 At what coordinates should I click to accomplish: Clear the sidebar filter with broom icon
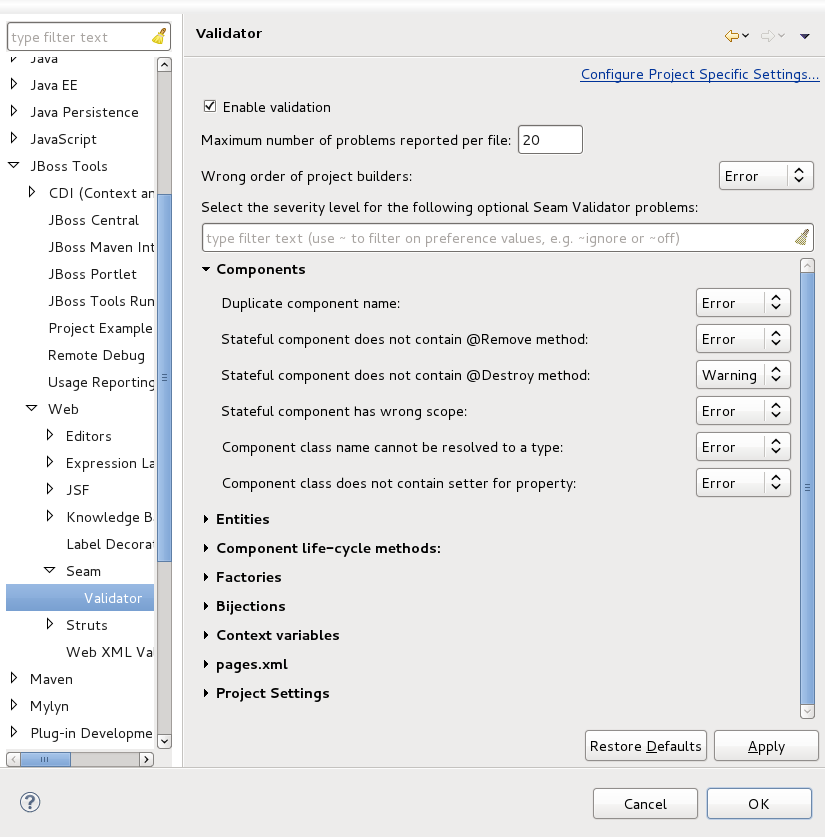159,37
